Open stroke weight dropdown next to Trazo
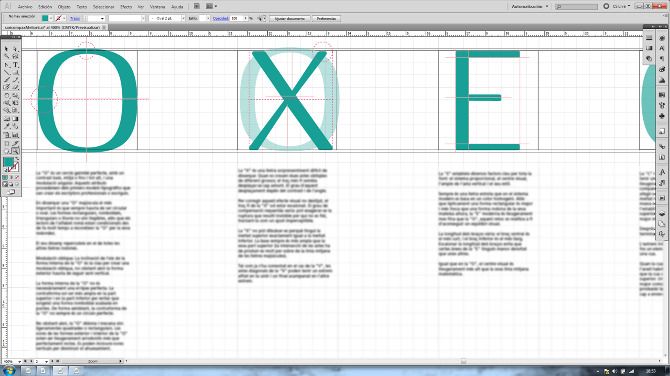Screen dimensions: 670x376 click(102, 19)
